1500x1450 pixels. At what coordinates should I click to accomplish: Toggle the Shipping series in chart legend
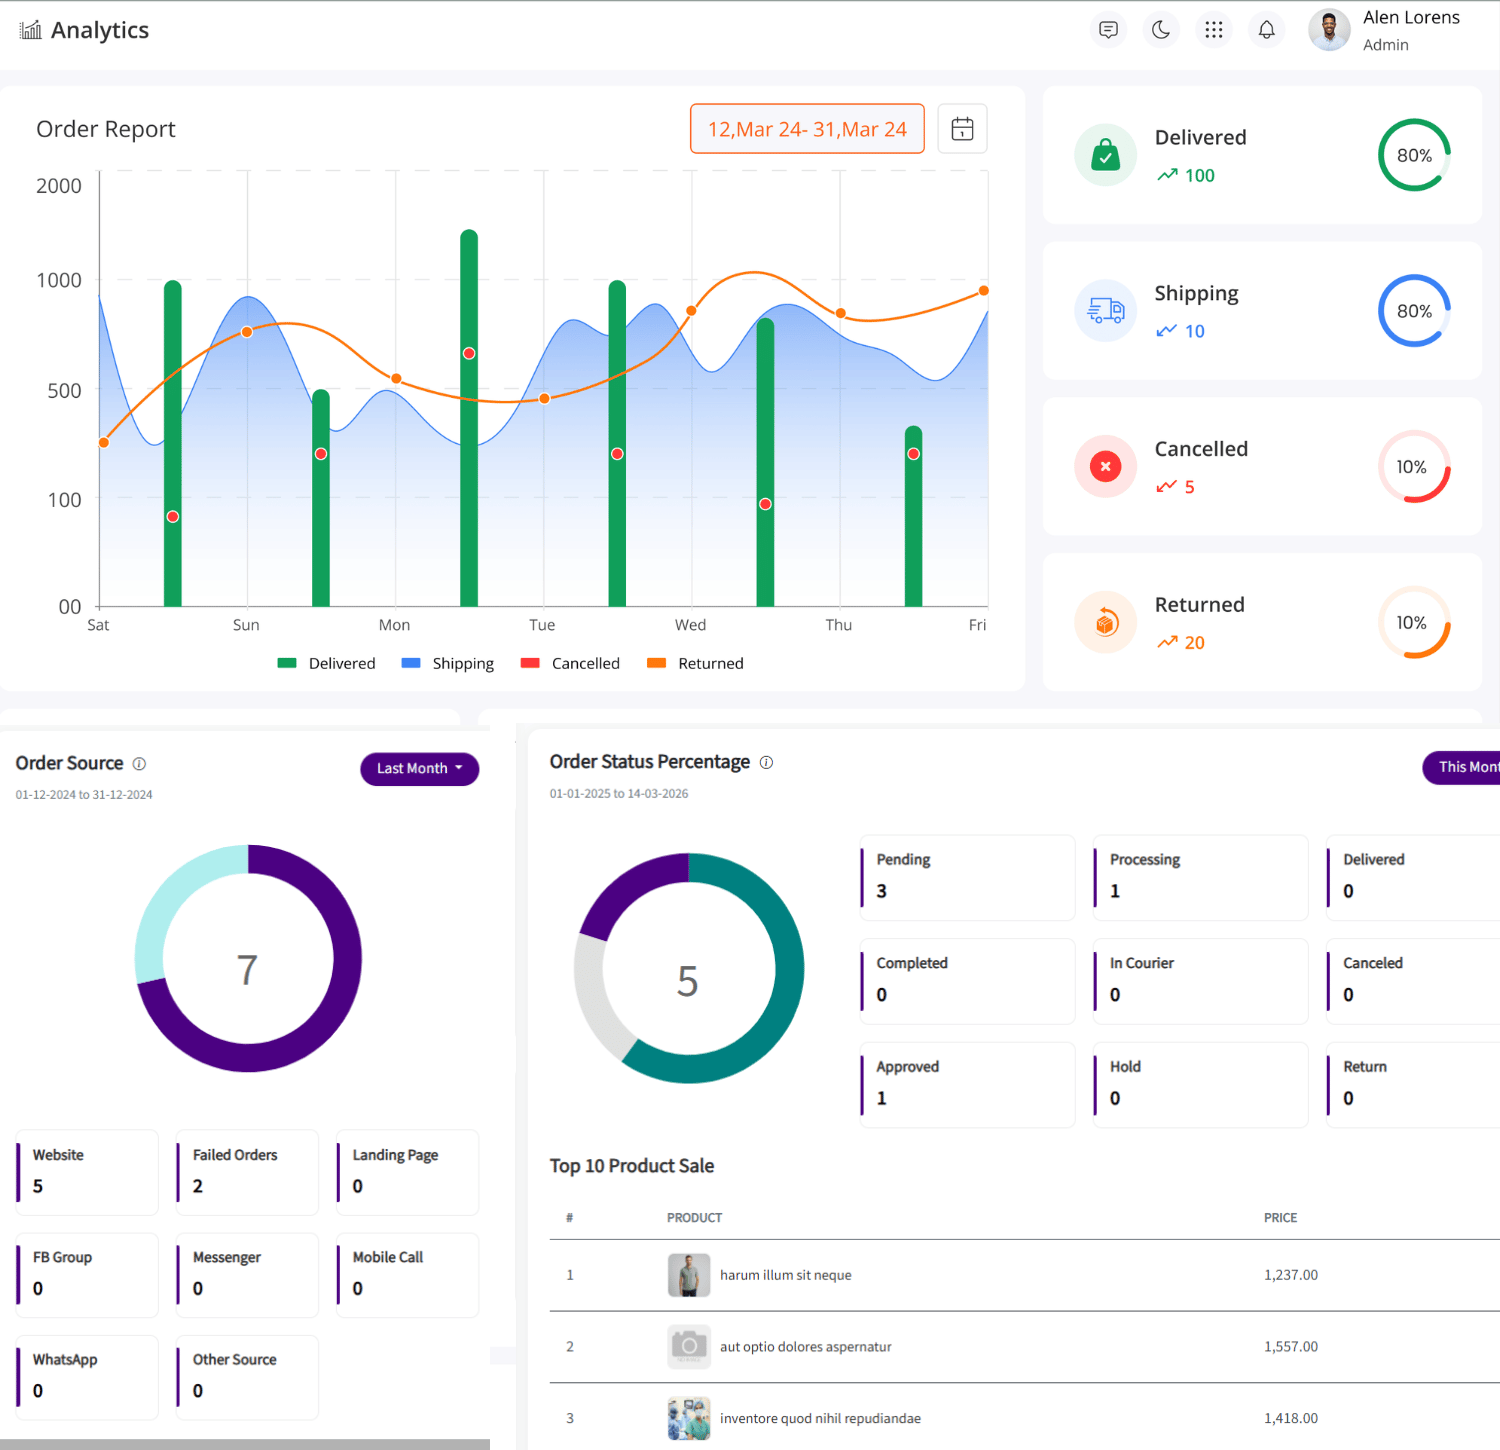click(x=447, y=662)
